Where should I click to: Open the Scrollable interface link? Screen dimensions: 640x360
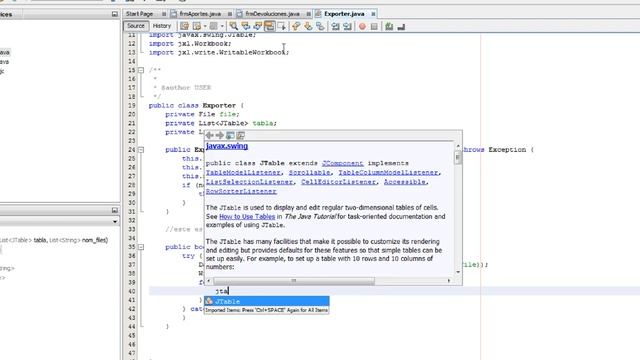click(x=309, y=173)
